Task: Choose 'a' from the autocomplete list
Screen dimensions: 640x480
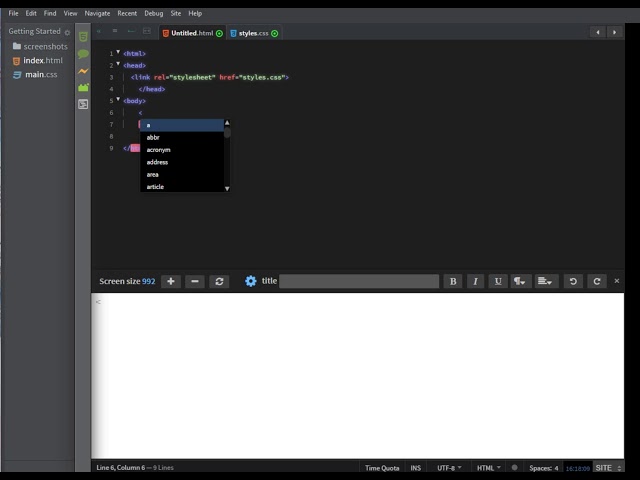Action: (x=182, y=125)
